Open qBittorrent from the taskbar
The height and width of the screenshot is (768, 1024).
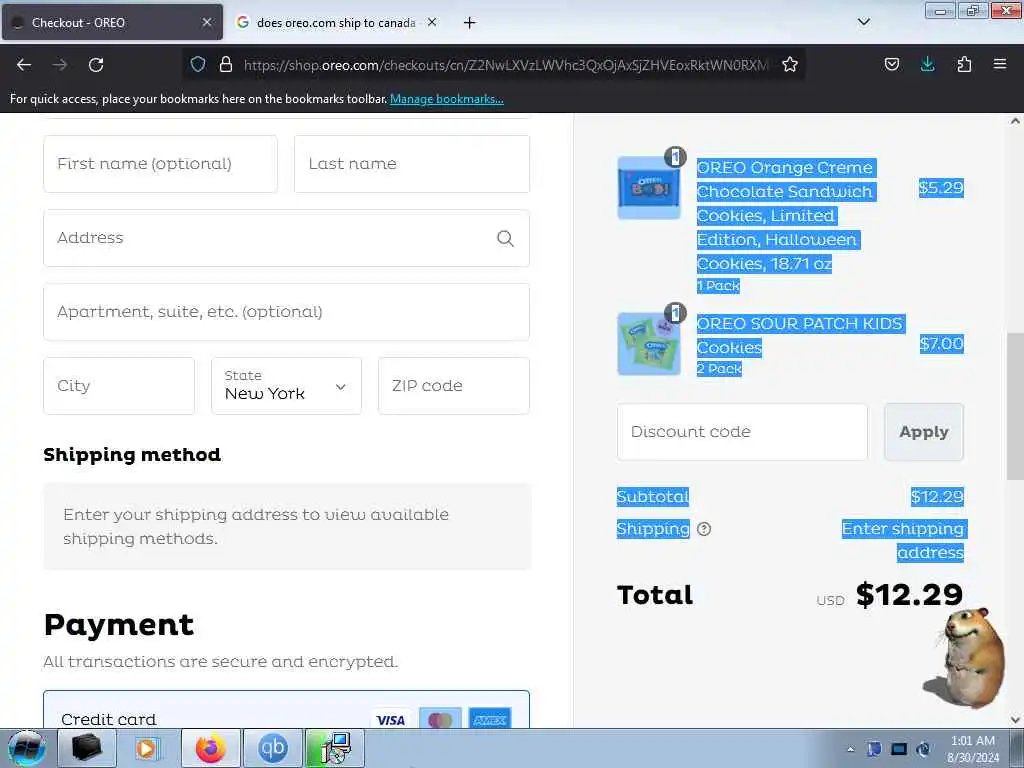(x=272, y=748)
